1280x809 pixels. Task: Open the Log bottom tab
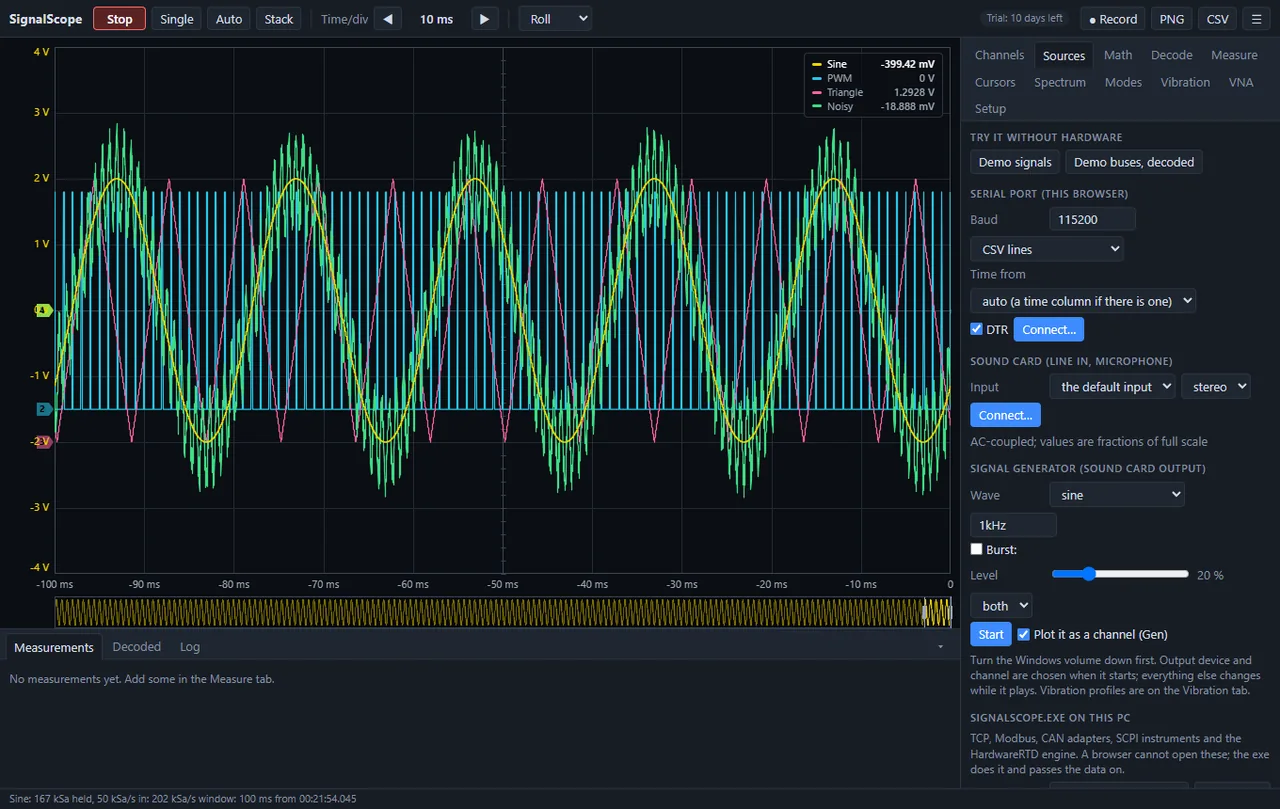[x=190, y=647]
